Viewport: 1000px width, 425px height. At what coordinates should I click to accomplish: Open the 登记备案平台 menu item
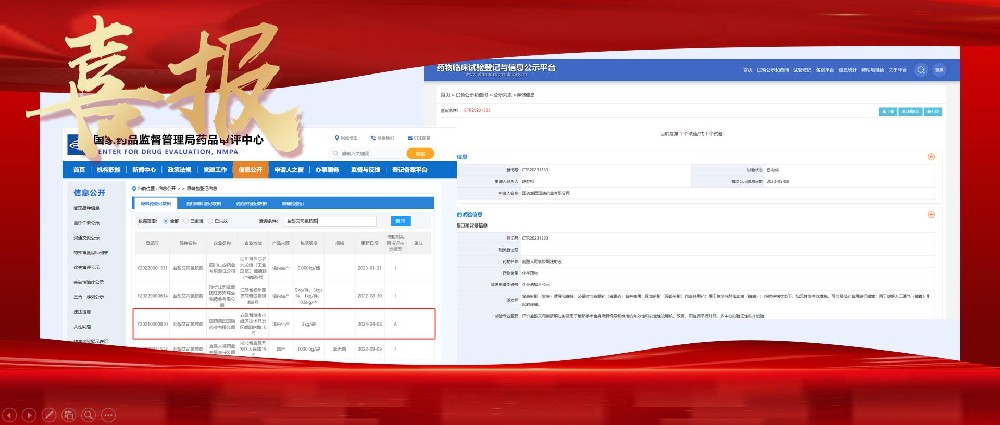pos(409,170)
